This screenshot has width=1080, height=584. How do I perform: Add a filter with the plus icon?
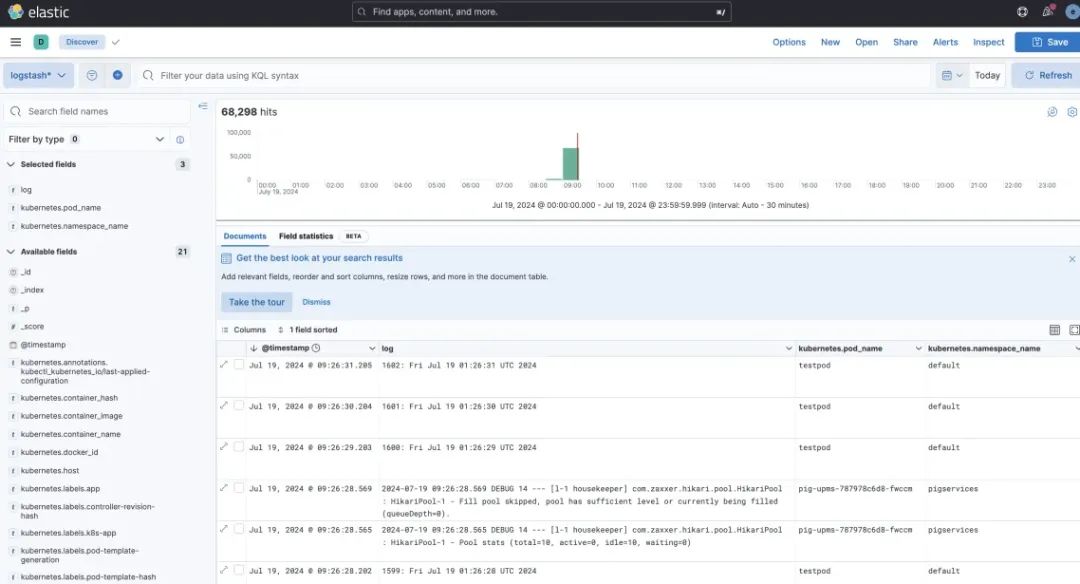point(118,75)
